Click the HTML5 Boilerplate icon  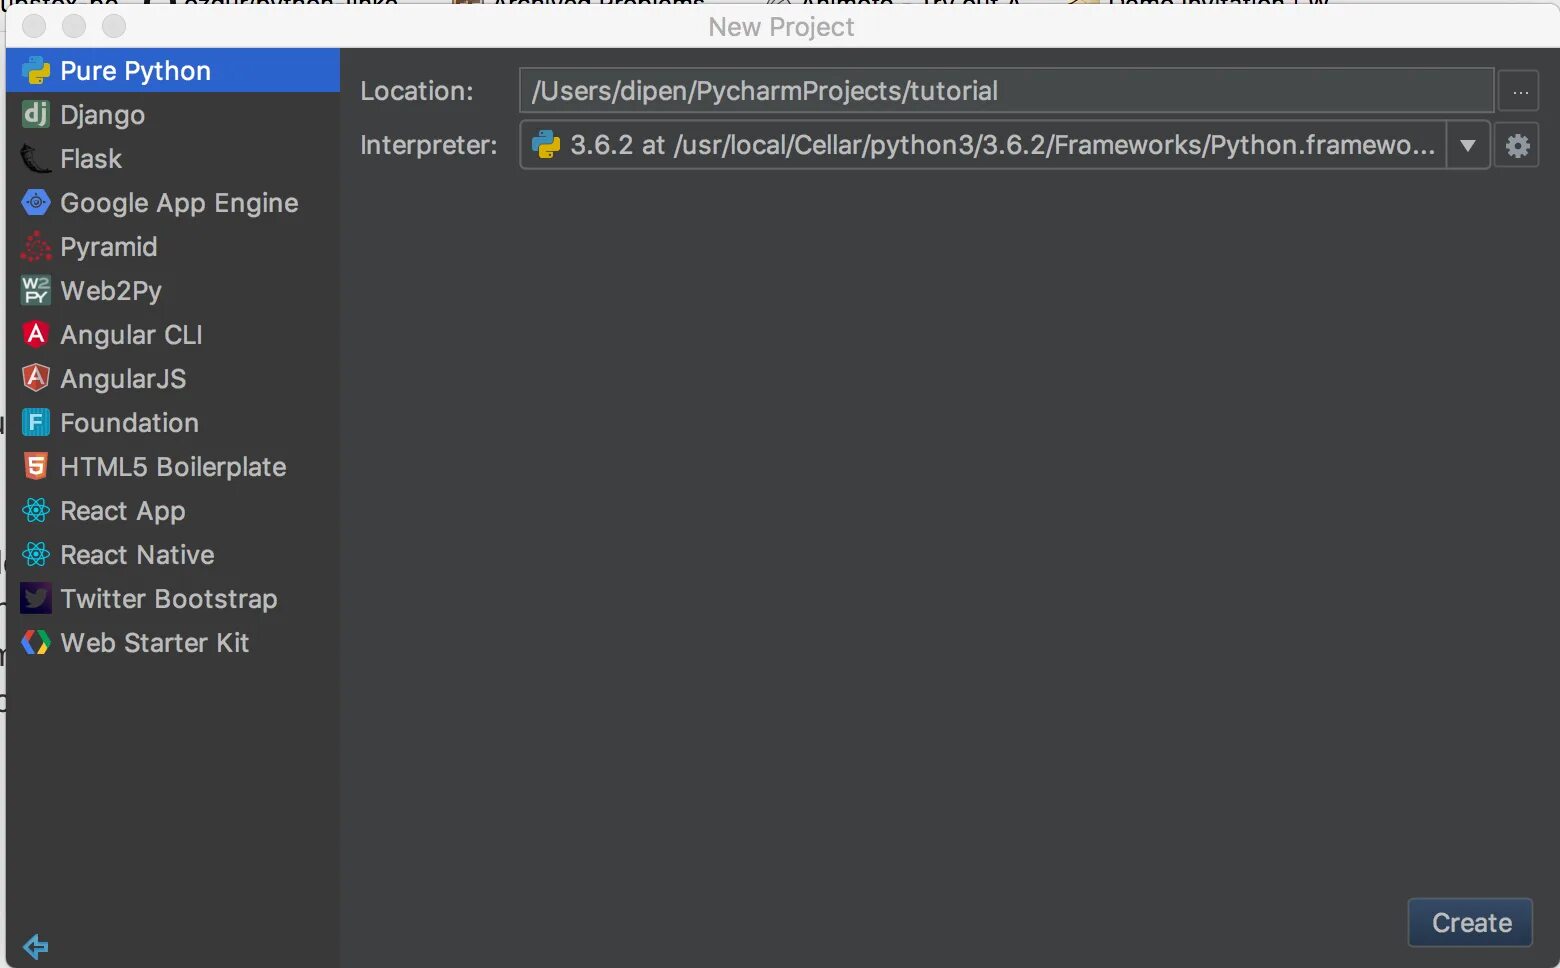[x=36, y=467]
